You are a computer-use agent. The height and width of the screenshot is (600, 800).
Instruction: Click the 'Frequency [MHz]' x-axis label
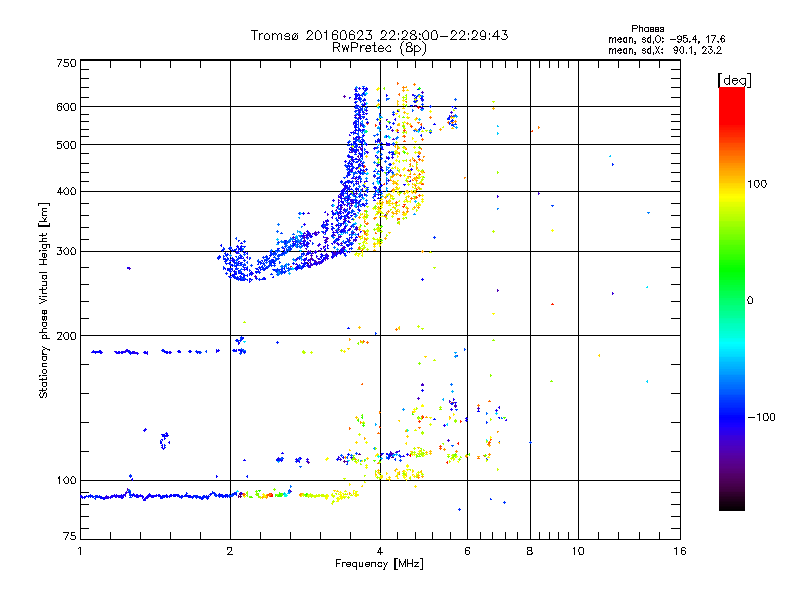[x=379, y=564]
